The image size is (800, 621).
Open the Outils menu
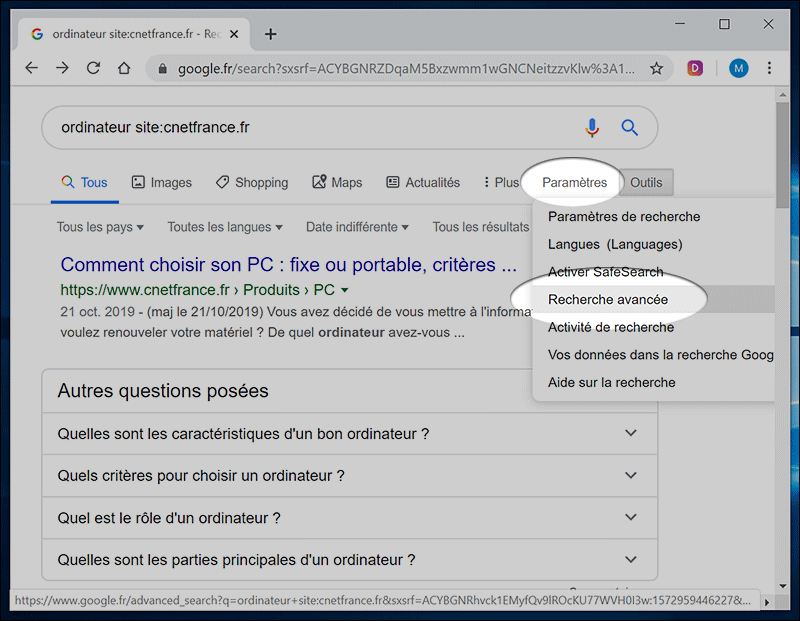646,182
